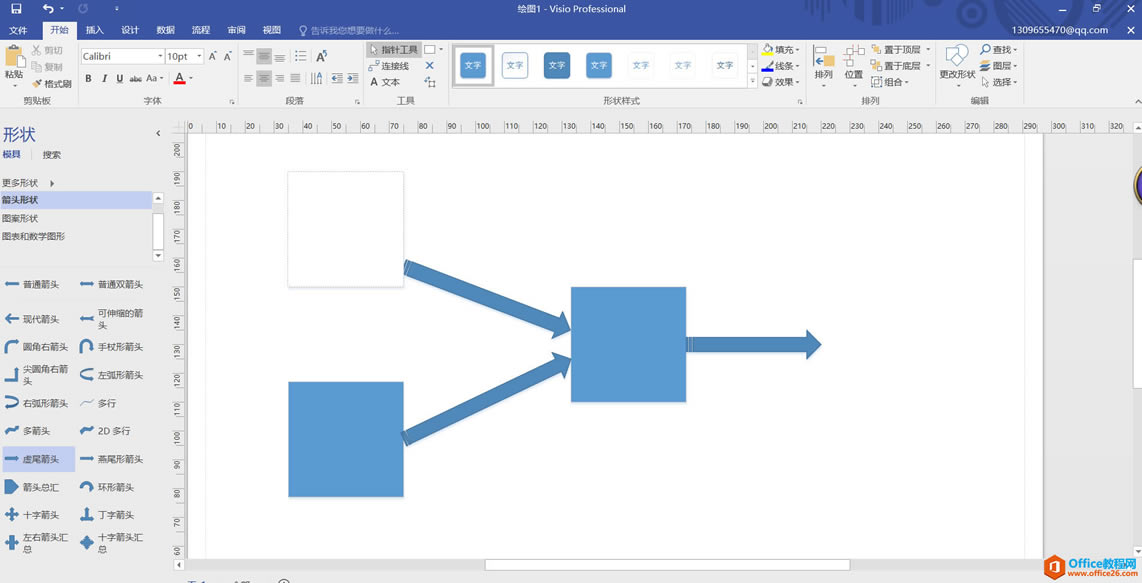The height and width of the screenshot is (583, 1142).
Task: Select the Pointer tool (指针工具)
Action: pyautogui.click(x=393, y=49)
